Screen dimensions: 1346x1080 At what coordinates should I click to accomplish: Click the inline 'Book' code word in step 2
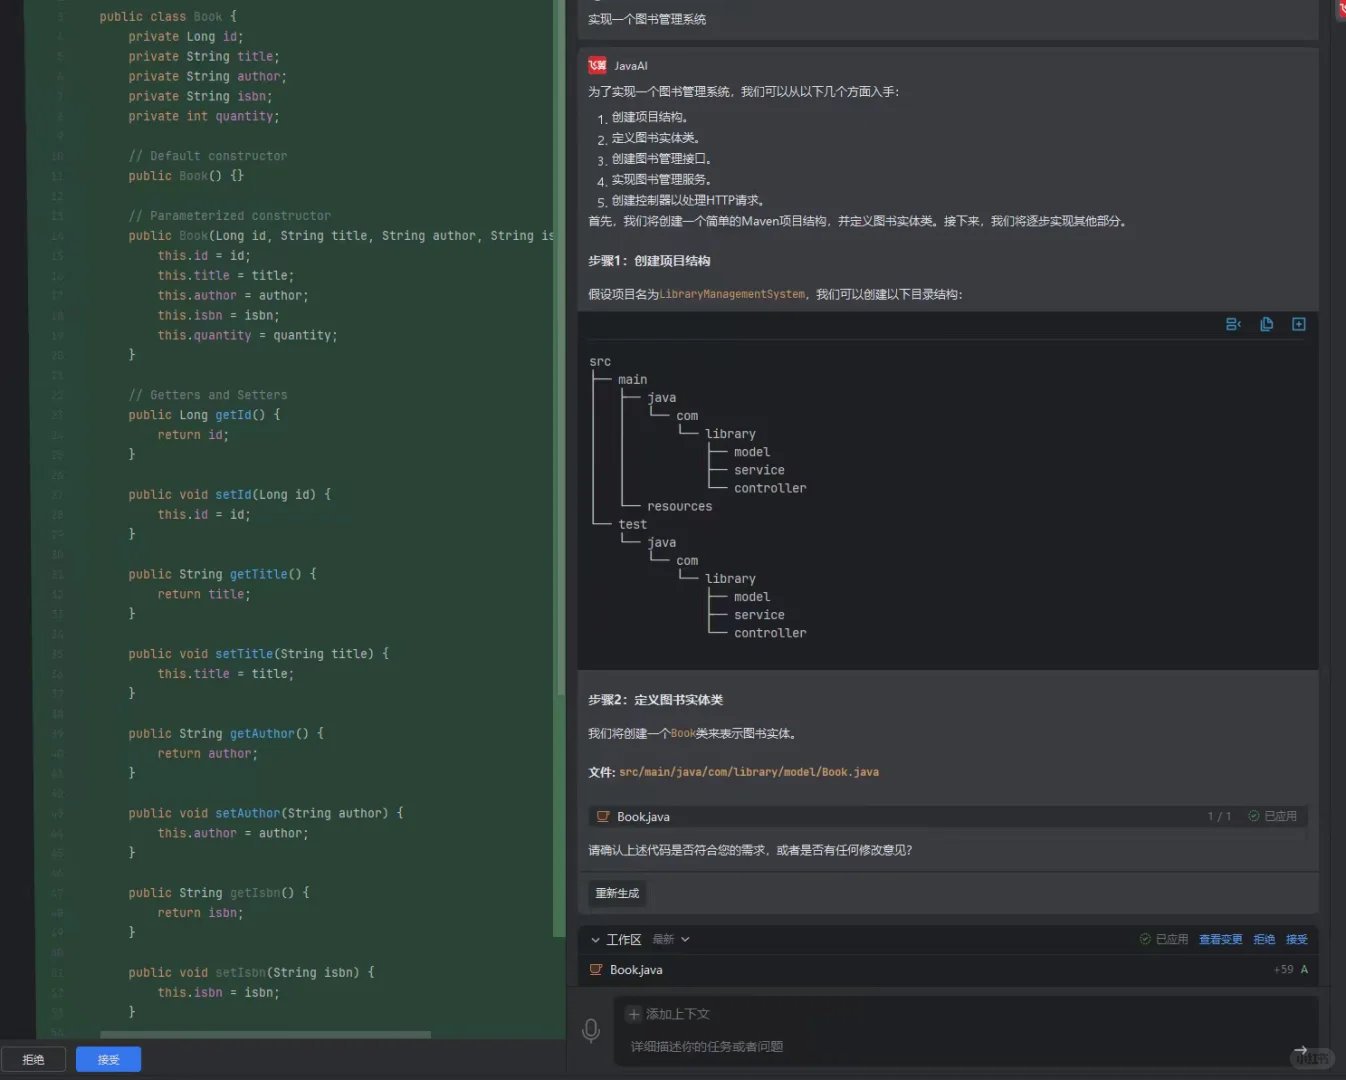[x=683, y=734]
